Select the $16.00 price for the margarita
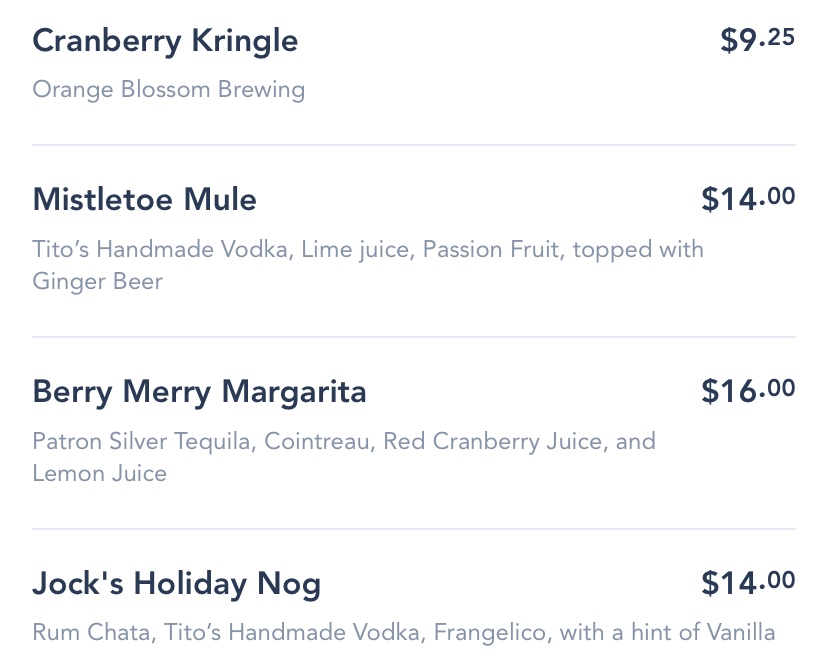Screen dimensions: 828x667 (x=748, y=391)
